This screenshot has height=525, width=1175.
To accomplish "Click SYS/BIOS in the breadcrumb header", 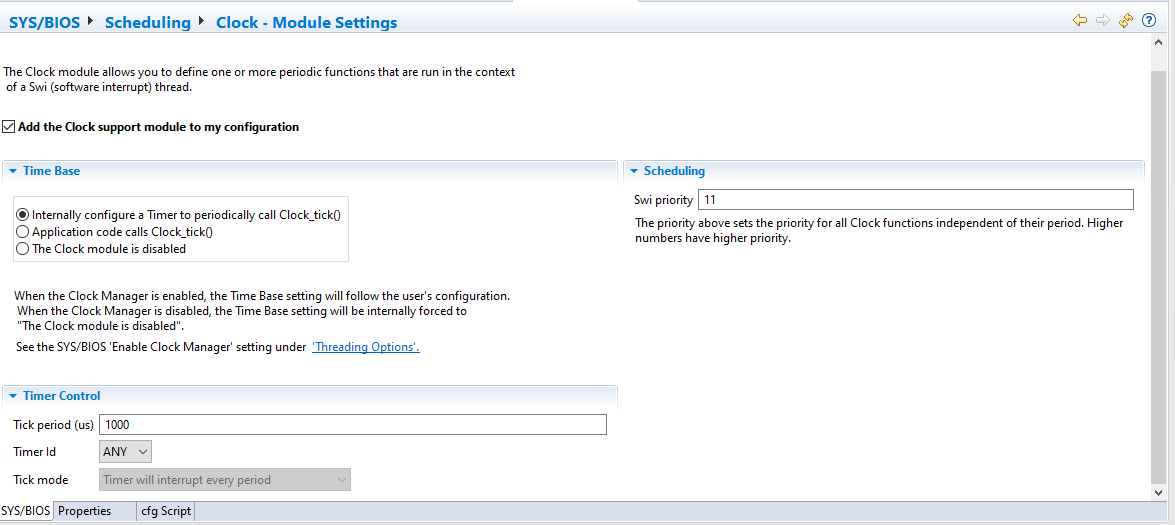I will tap(45, 22).
